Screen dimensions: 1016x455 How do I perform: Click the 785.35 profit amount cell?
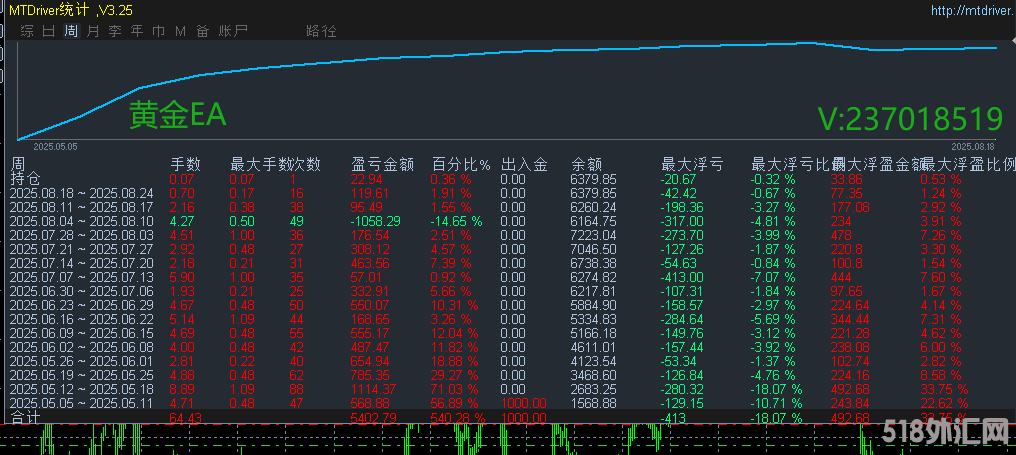pyautogui.click(x=371, y=375)
